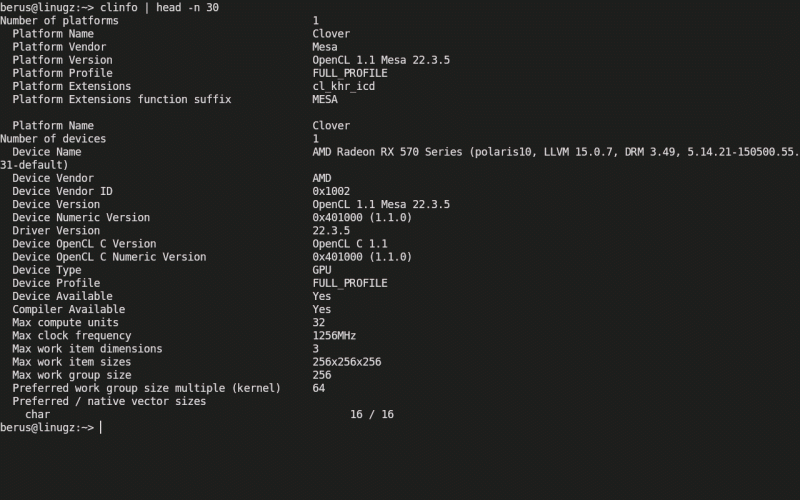This screenshot has height=500, width=800.
Task: Click the char vector sizes 16 / 16
Action: click(x=372, y=415)
